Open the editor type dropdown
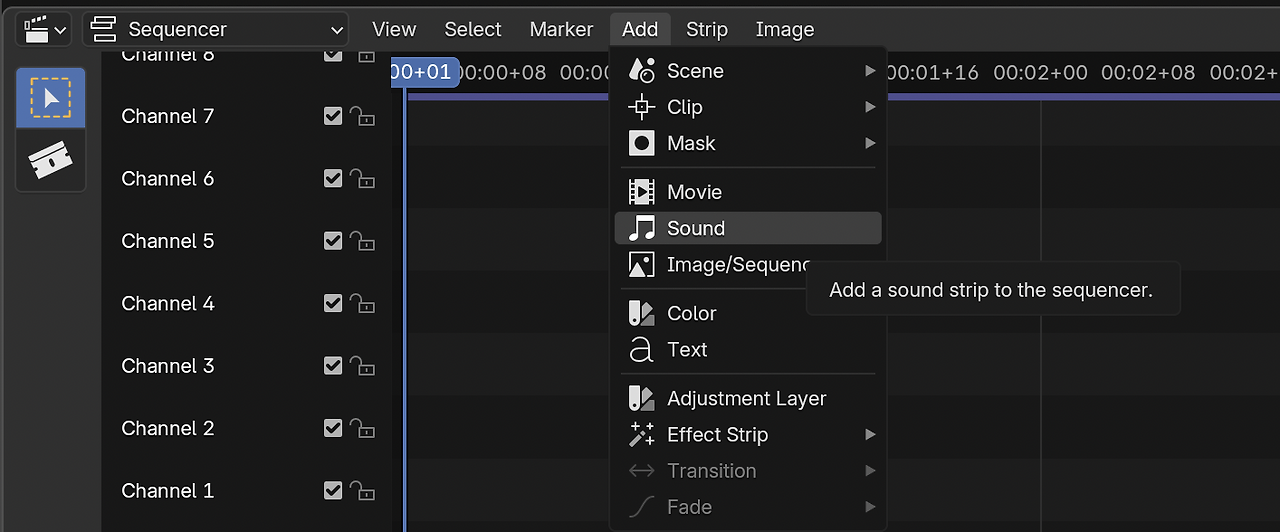1280x532 pixels. (46, 30)
